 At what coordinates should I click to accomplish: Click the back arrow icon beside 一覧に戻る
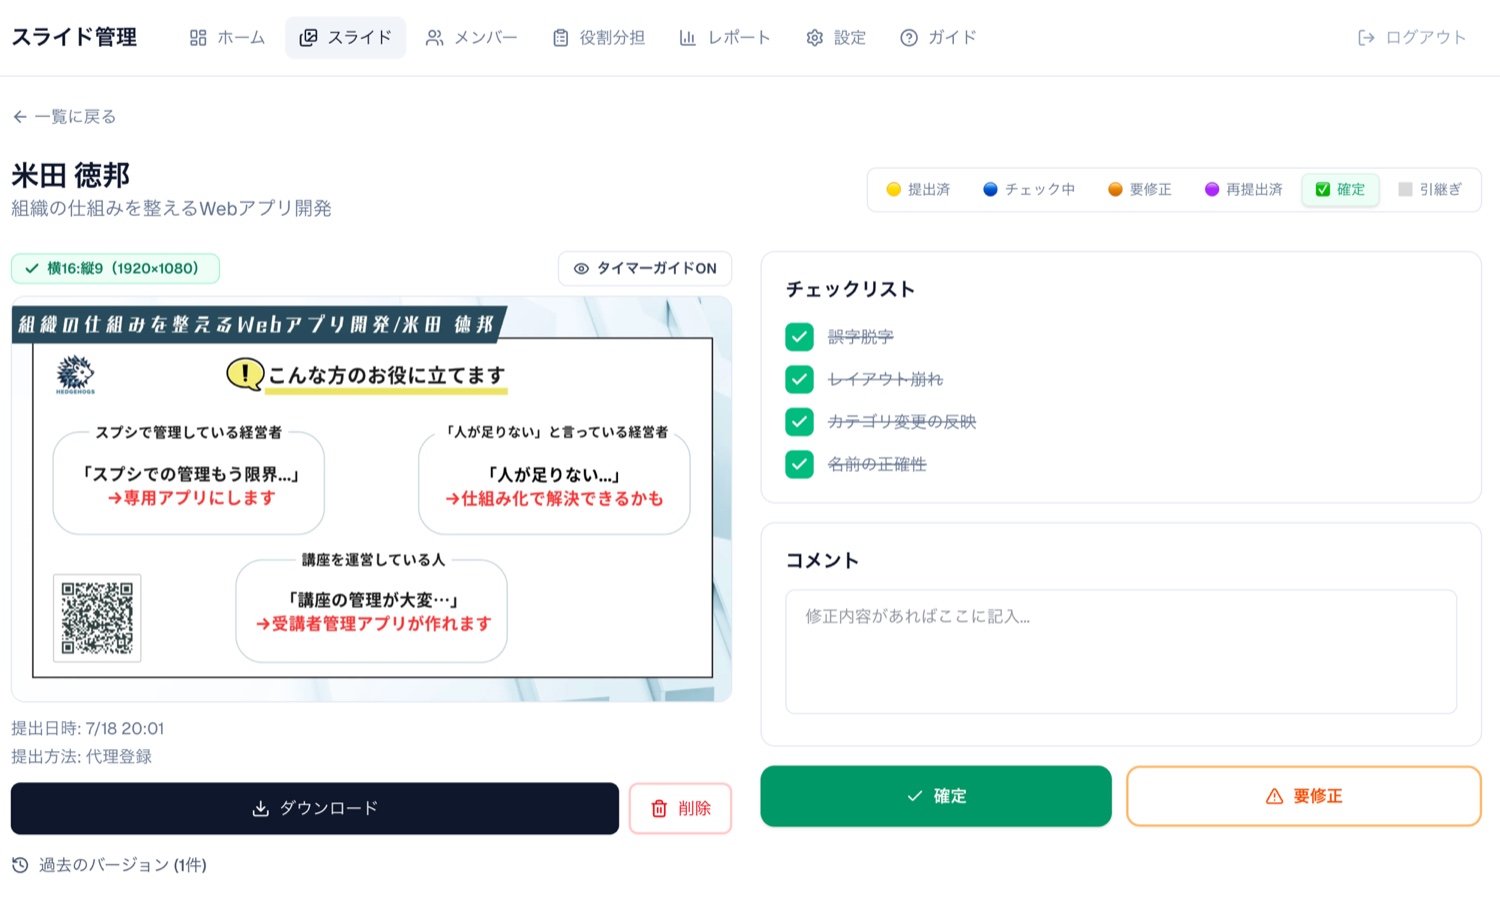(x=20, y=117)
